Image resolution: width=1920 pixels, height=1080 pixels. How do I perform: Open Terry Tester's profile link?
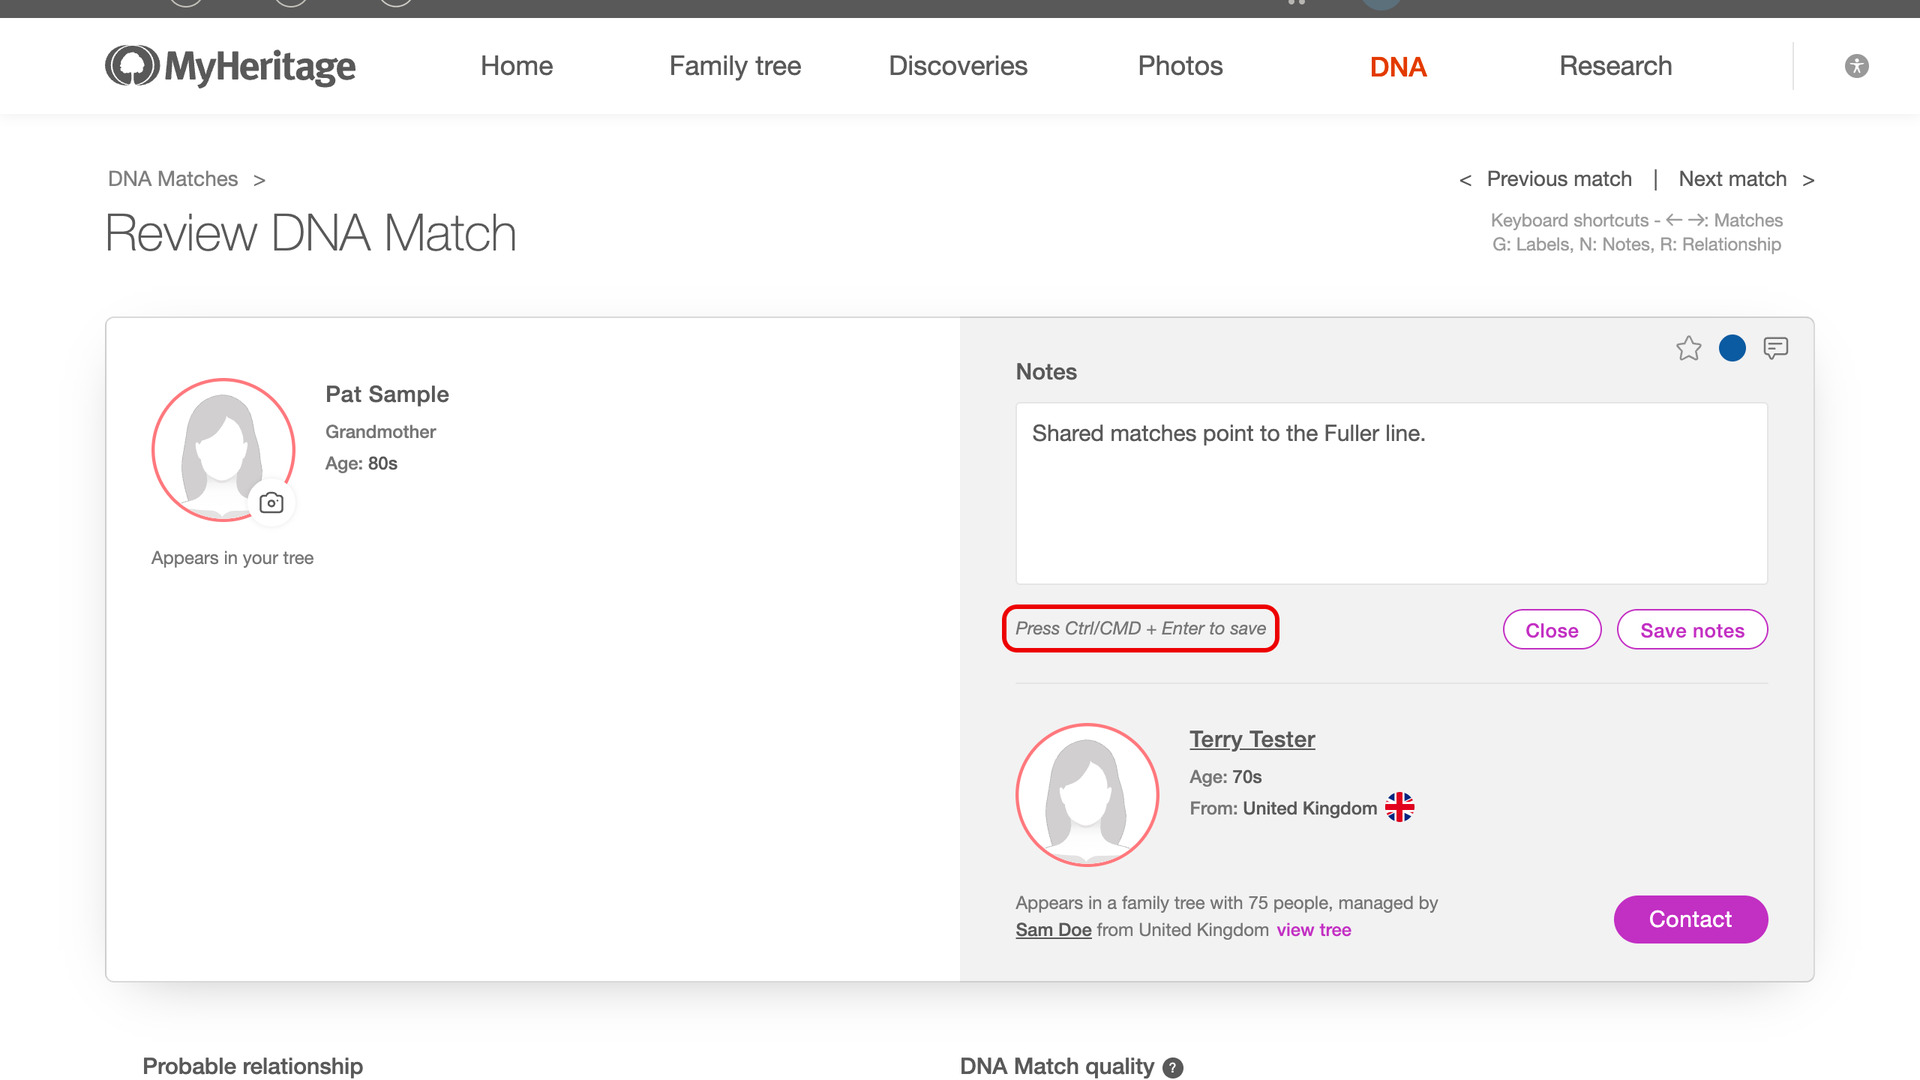(x=1252, y=739)
